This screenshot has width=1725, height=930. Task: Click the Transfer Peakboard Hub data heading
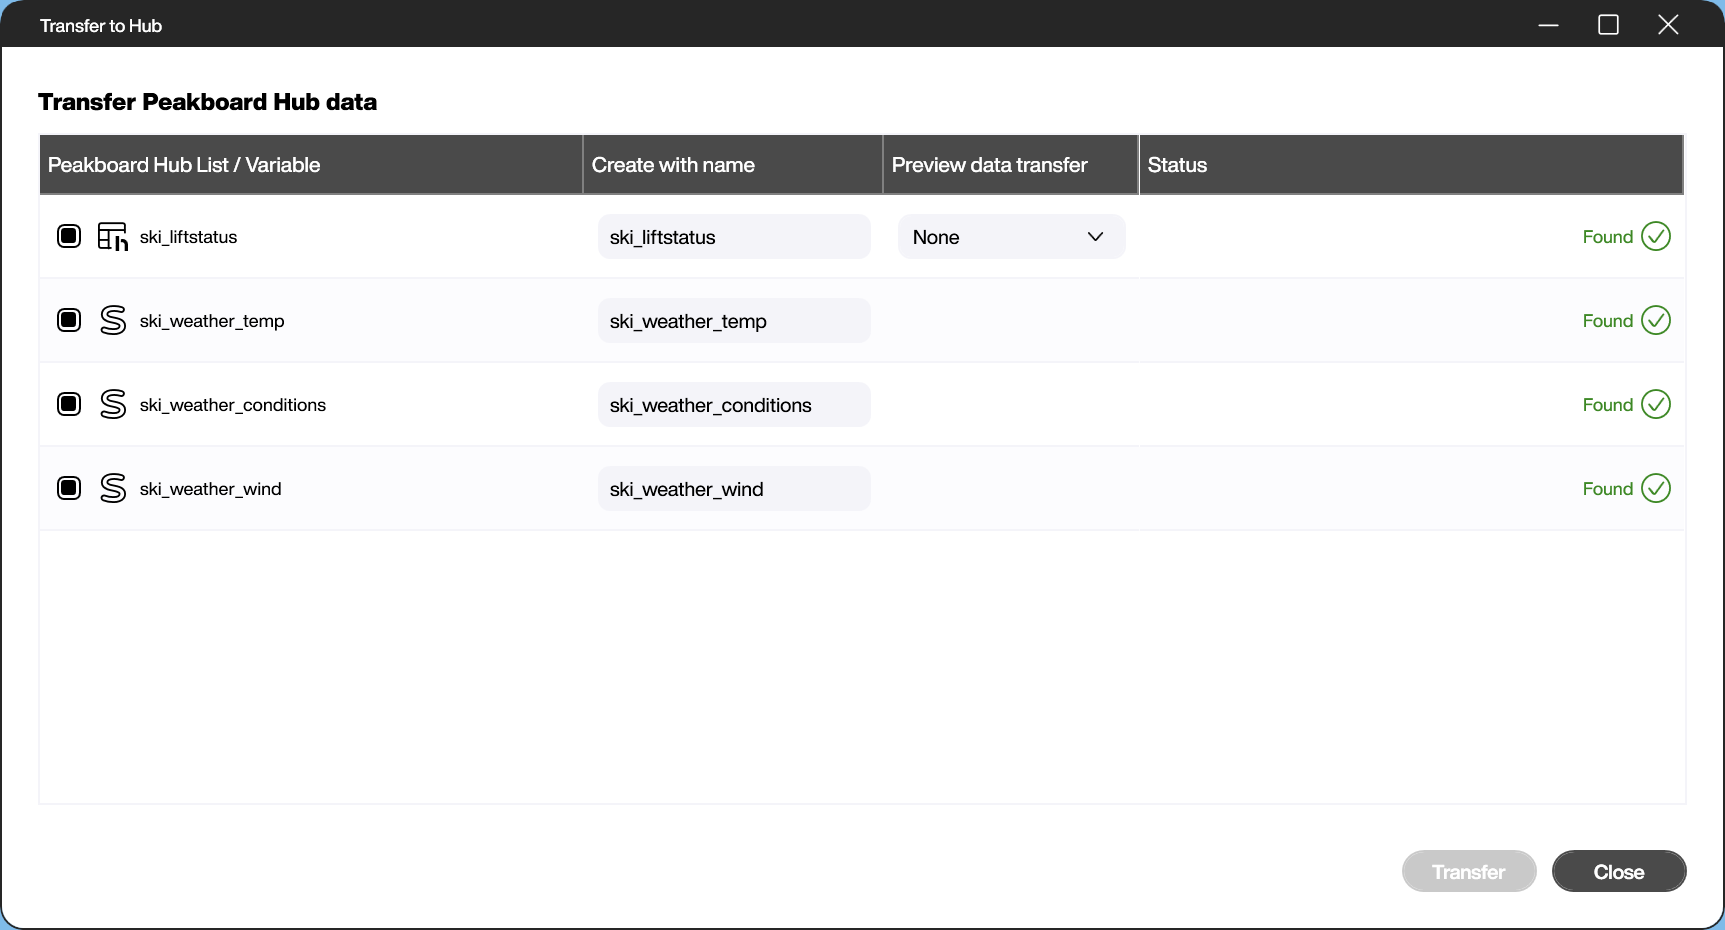pos(207,102)
